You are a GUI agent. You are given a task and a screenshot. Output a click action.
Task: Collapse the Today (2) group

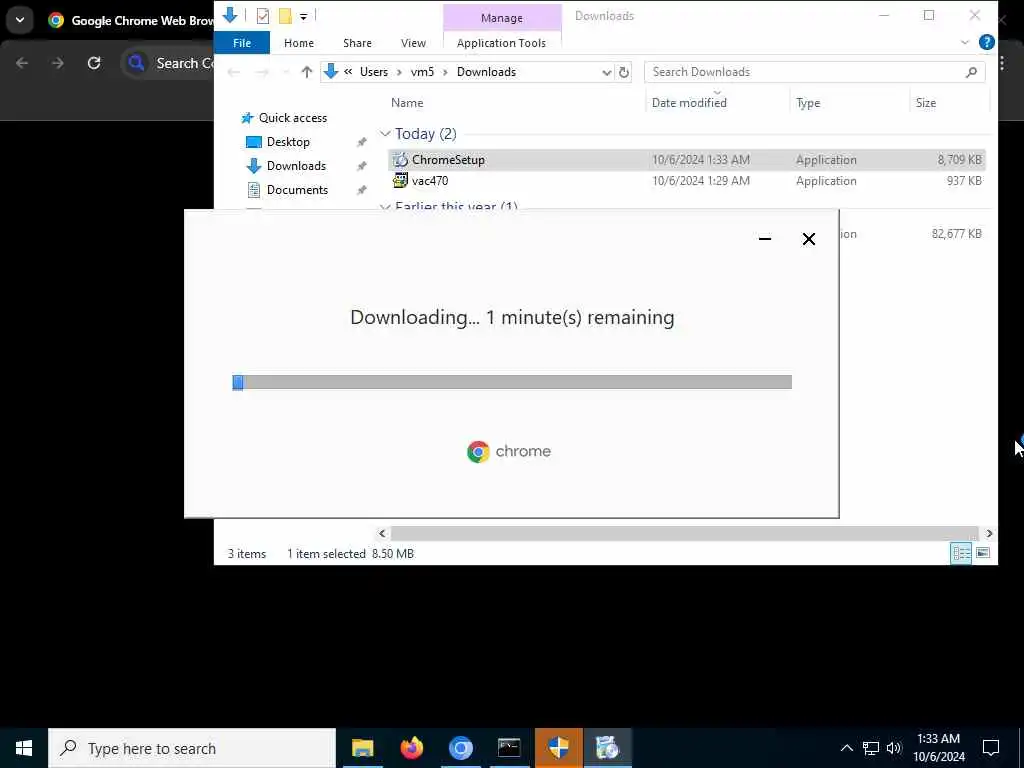385,134
